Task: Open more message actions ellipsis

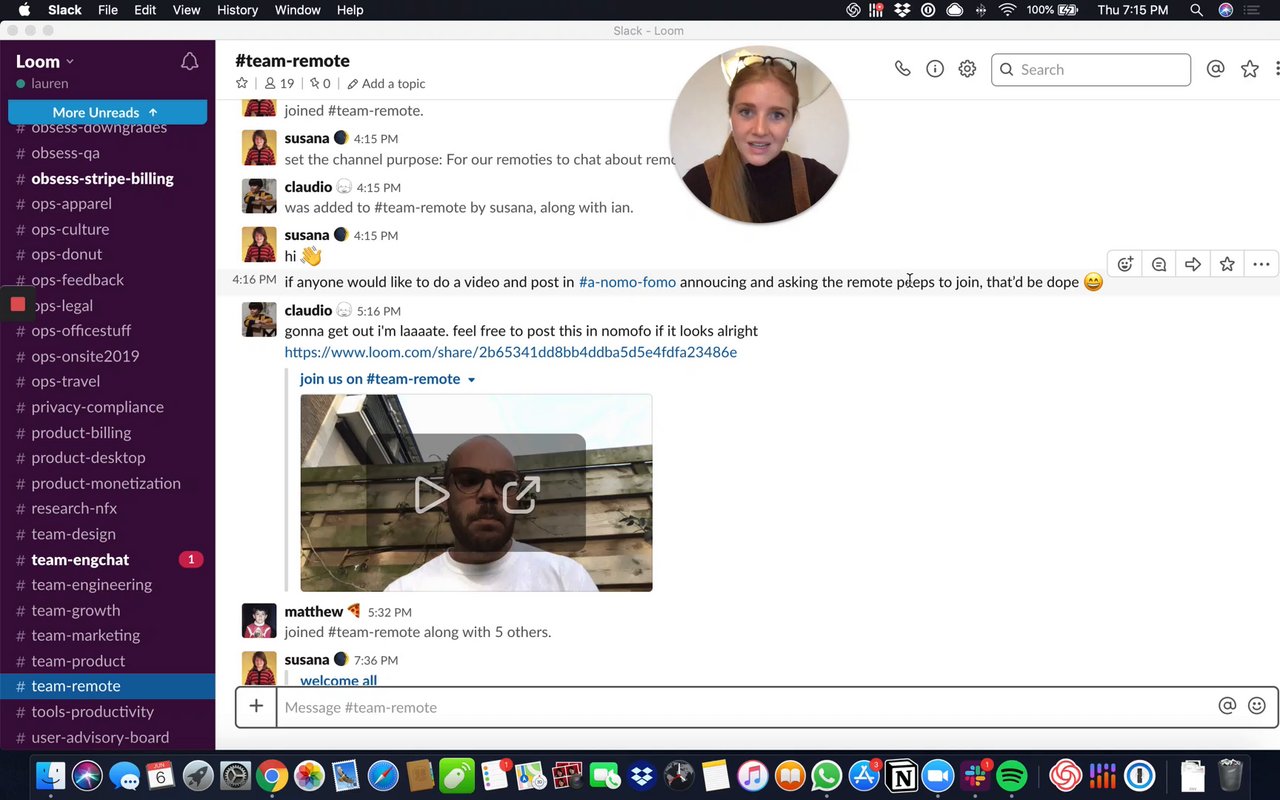Action: (x=1261, y=264)
